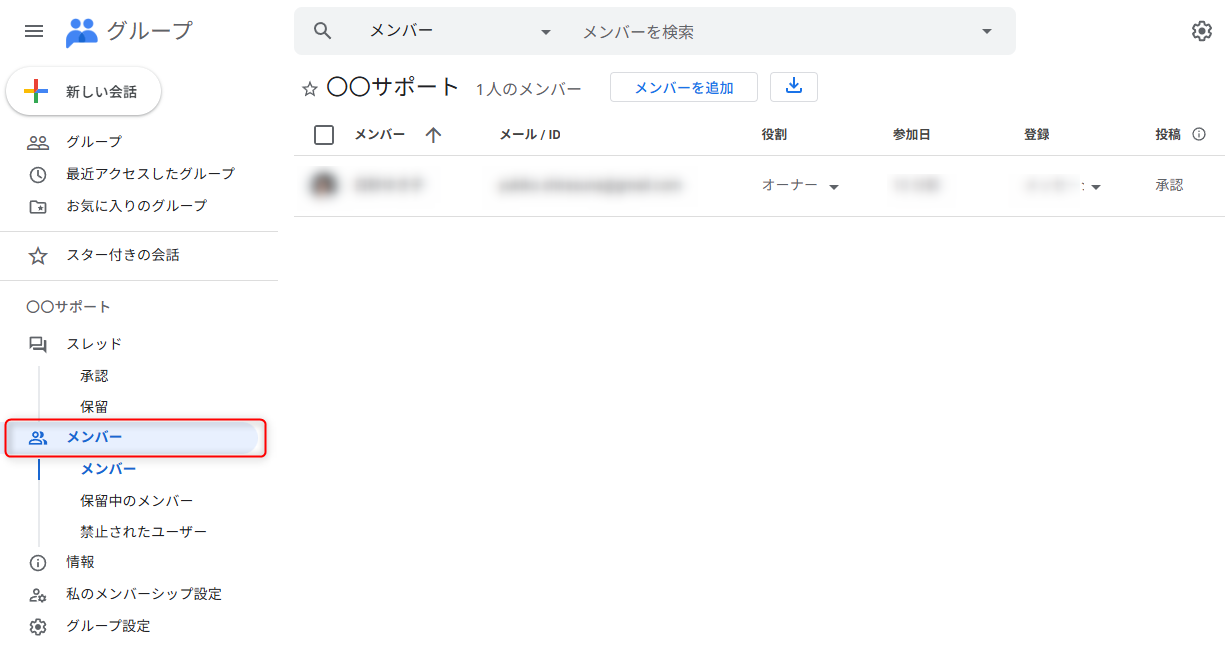Expand advanced search options arrow
The width and height of the screenshot is (1225, 669).
point(987,31)
